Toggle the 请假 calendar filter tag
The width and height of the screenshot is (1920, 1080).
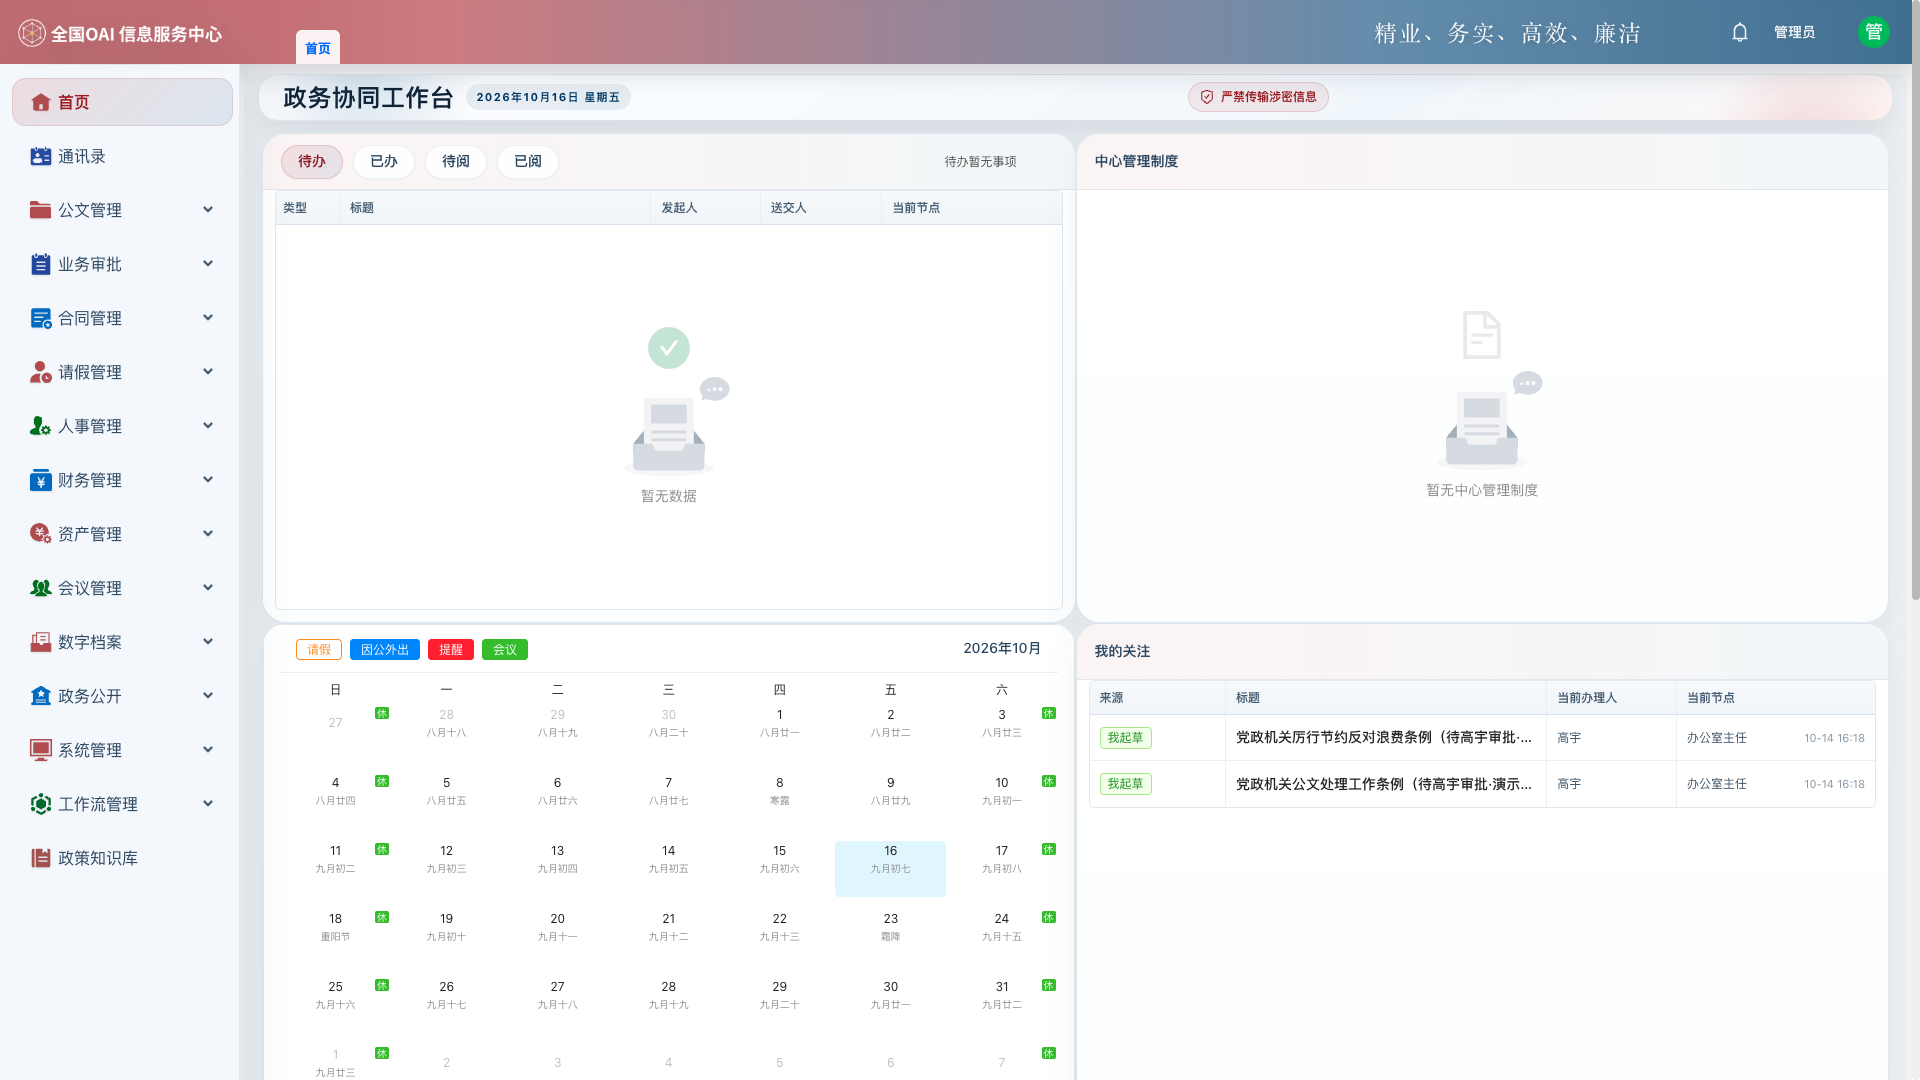coord(319,650)
